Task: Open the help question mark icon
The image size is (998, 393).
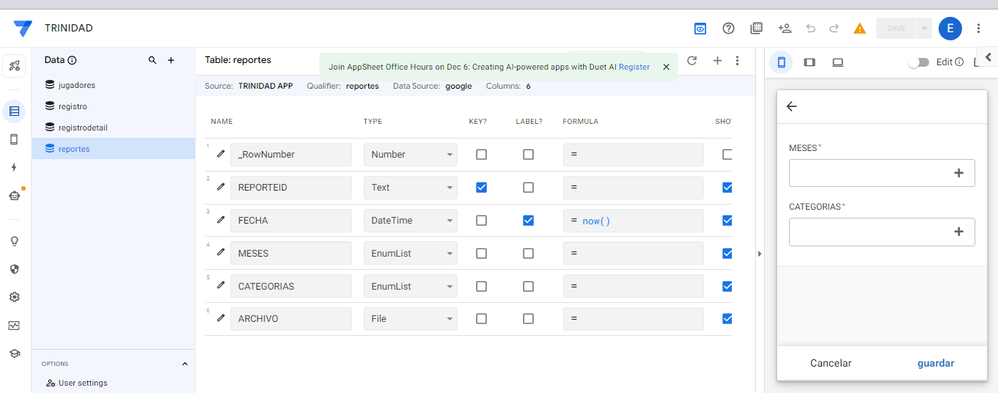Action: coord(729,28)
